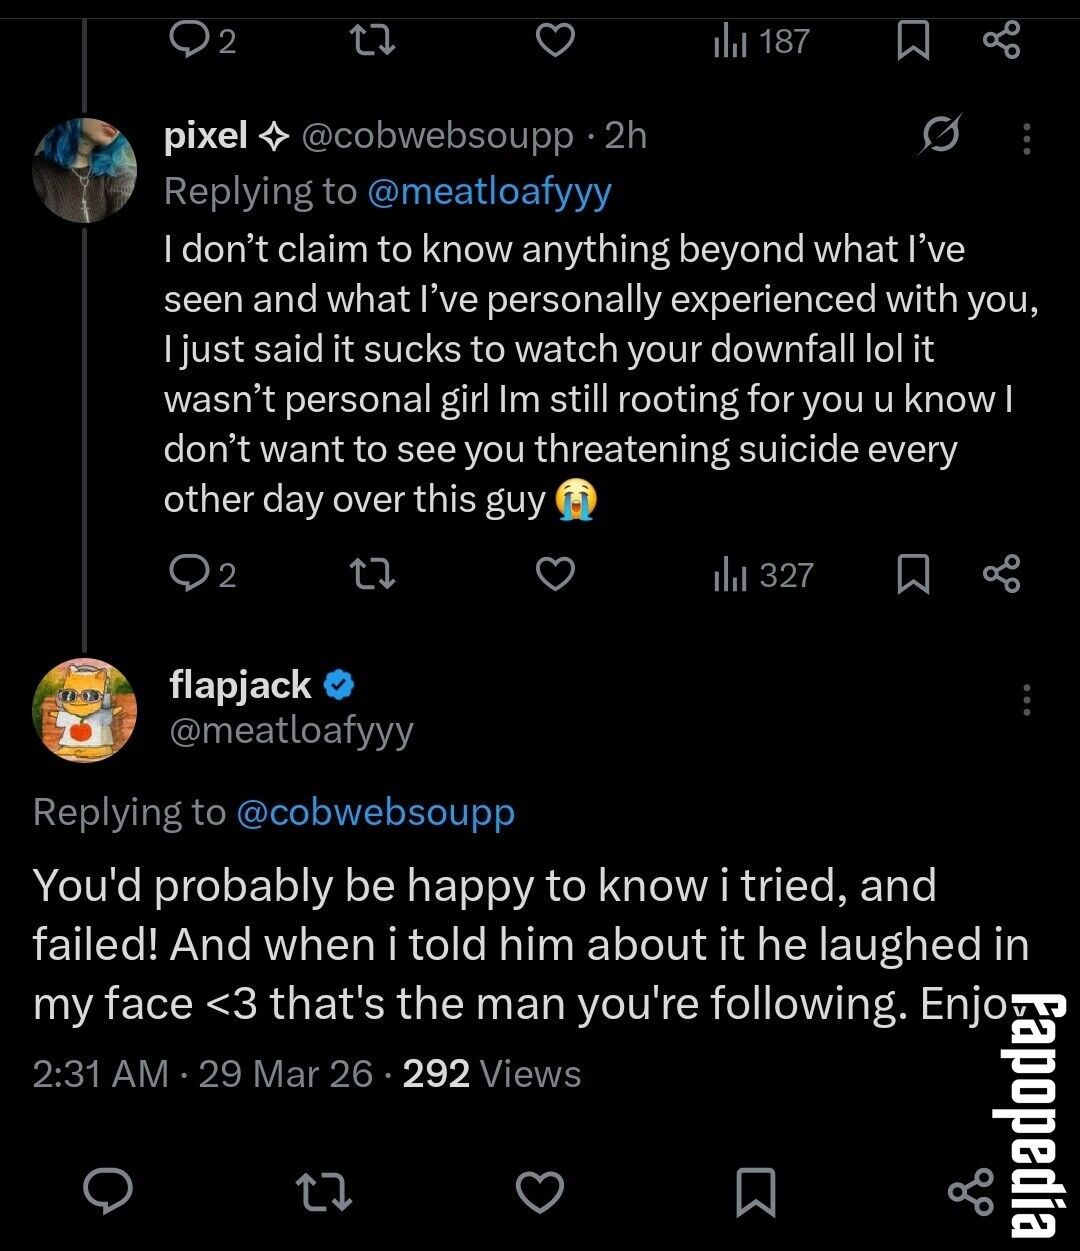1080x1251 pixels.
Task: Open more options on flapjack's tweet
Action: 1026,700
